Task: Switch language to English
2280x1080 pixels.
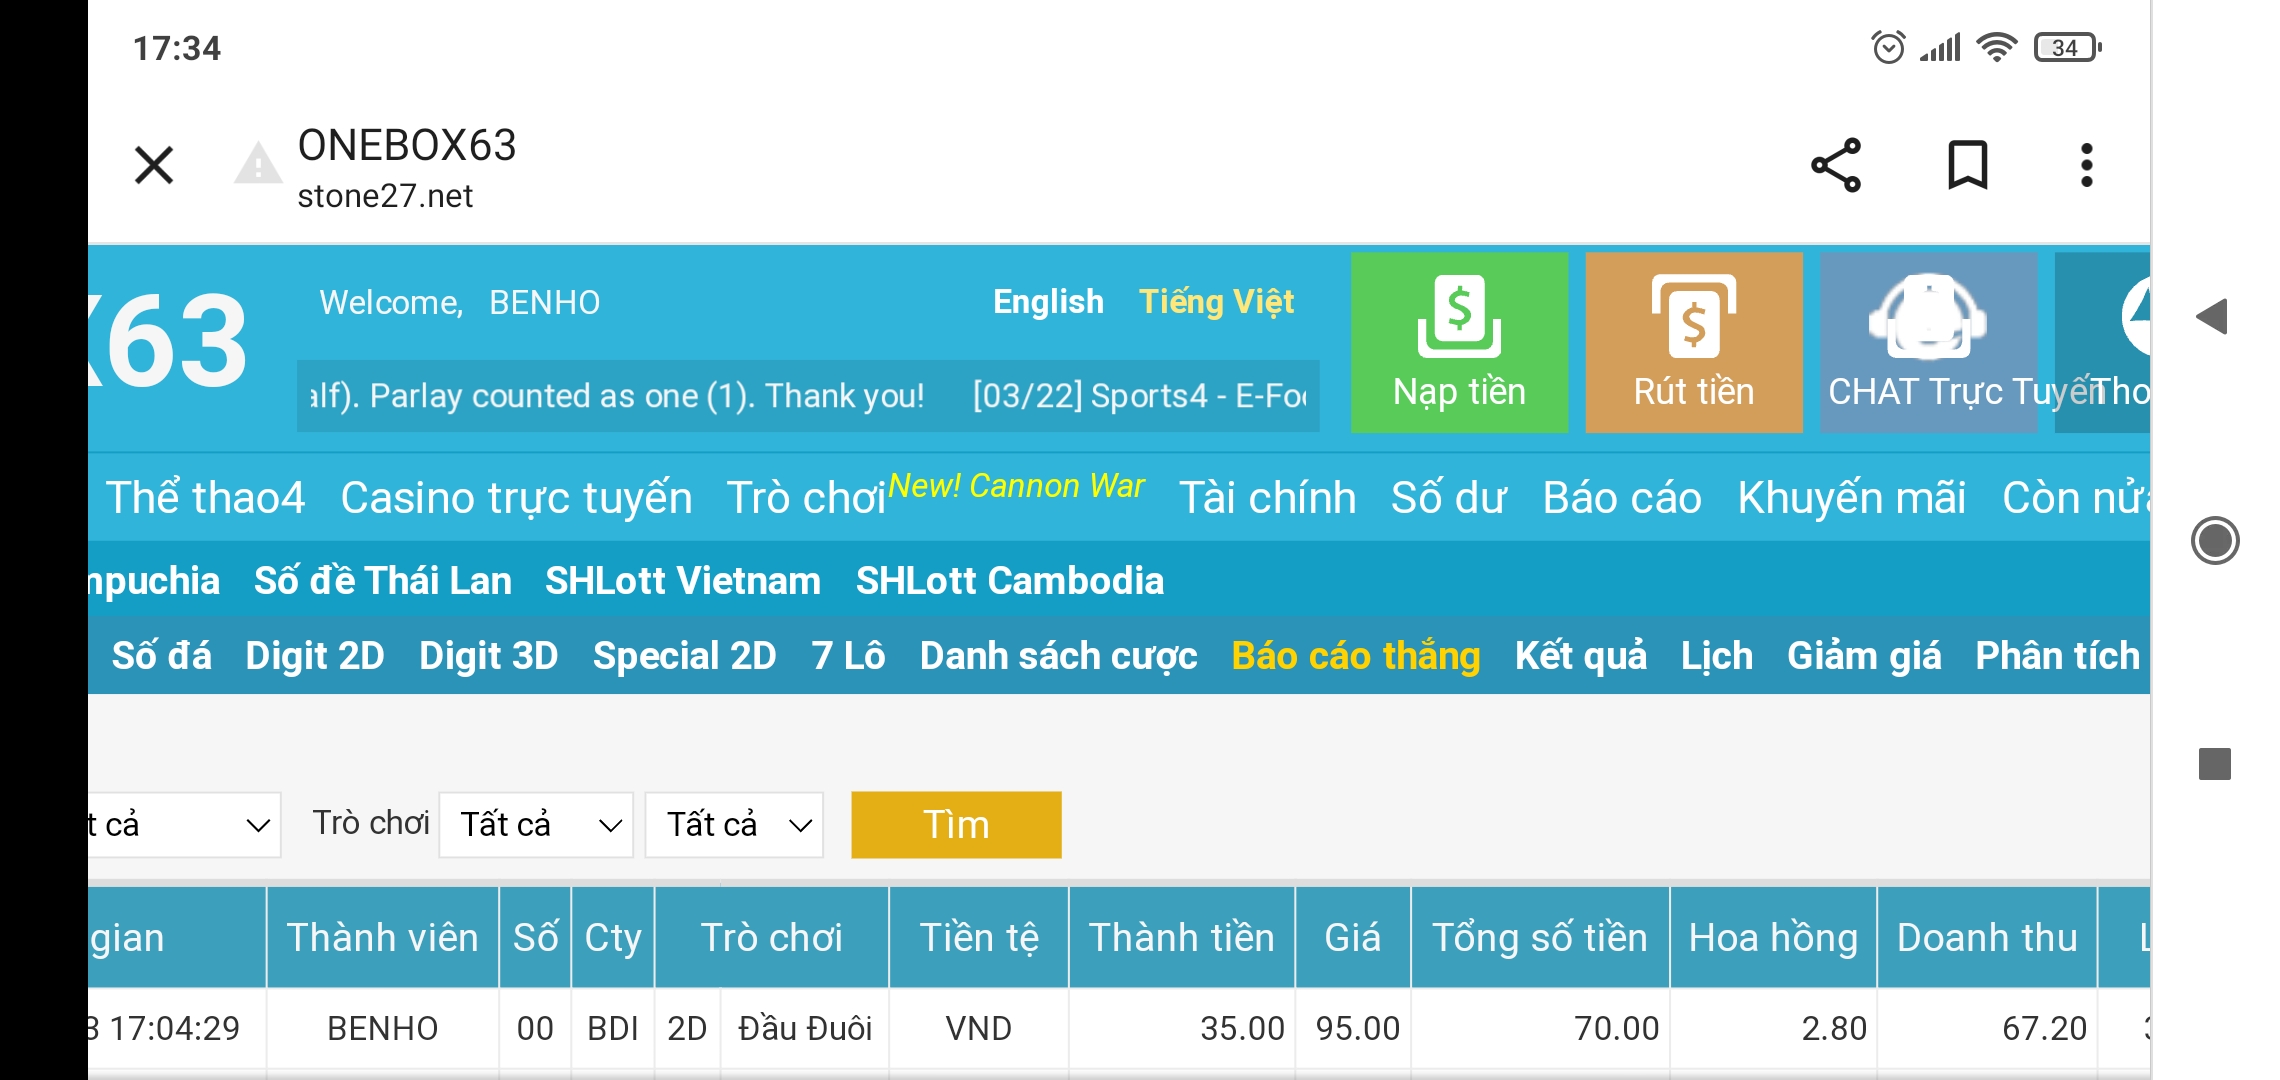Action: pyautogui.click(x=1048, y=302)
